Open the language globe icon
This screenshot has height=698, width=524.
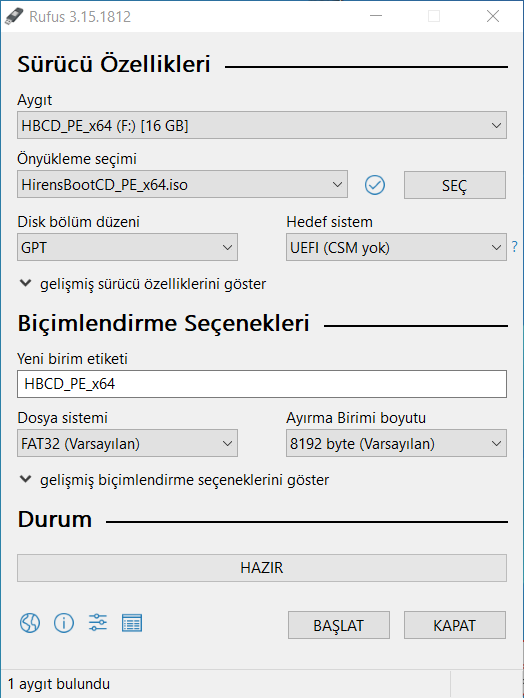coord(30,623)
